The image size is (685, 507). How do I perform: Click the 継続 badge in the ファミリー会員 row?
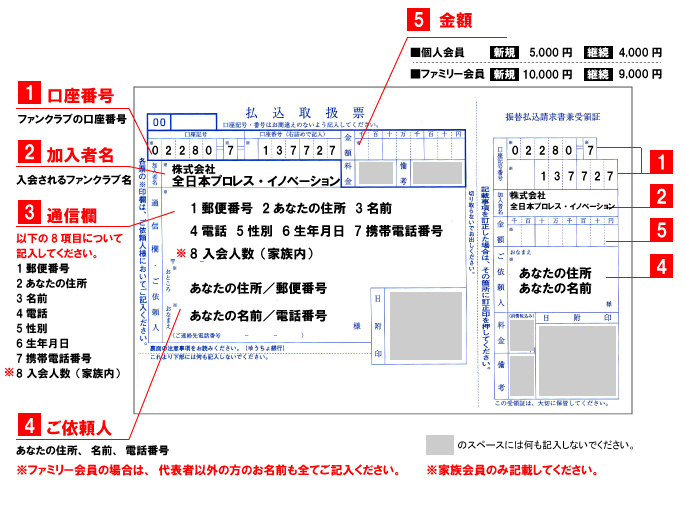tap(598, 74)
